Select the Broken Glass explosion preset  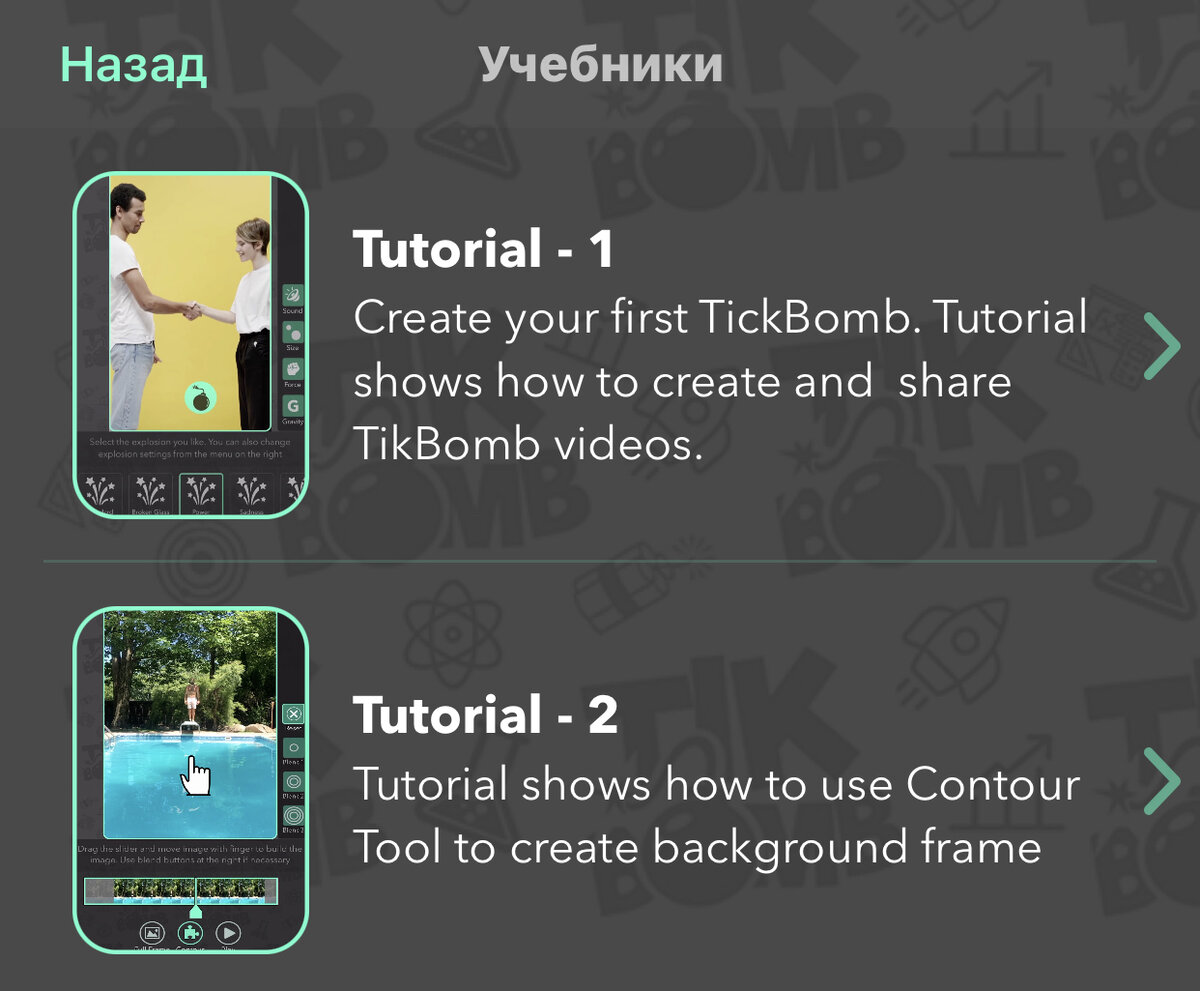151,495
